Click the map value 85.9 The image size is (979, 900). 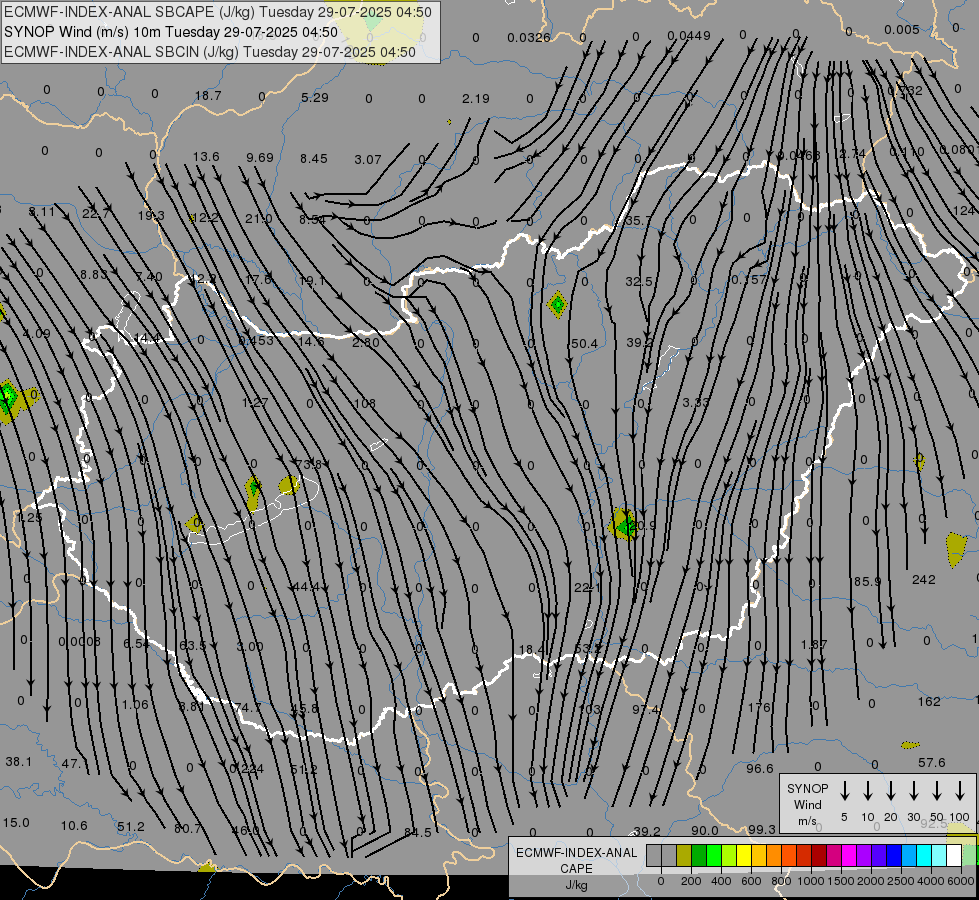[x=867, y=582]
